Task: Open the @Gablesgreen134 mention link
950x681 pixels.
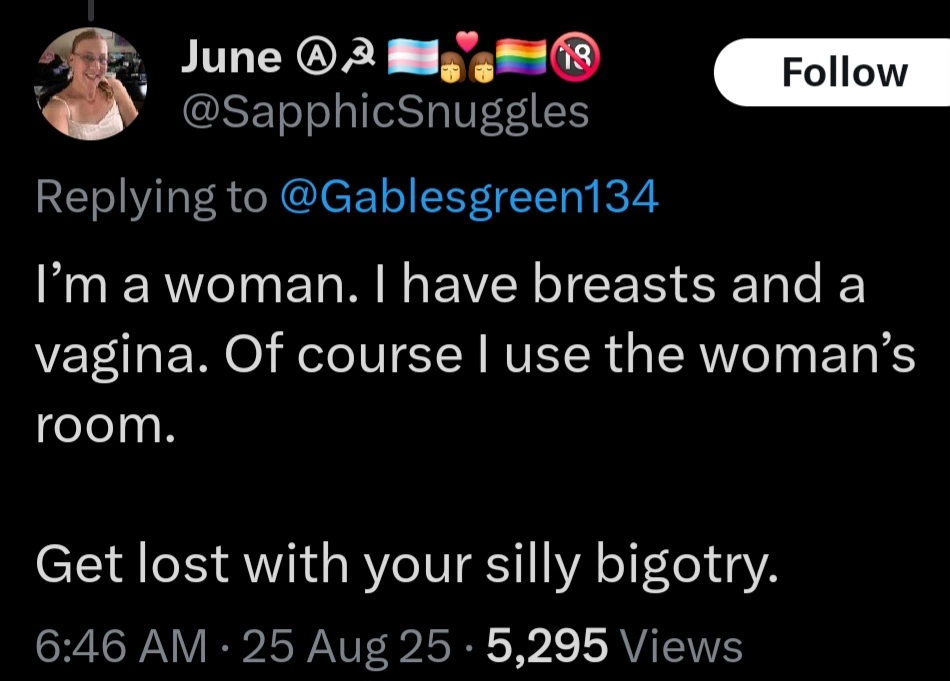Action: pos(470,197)
